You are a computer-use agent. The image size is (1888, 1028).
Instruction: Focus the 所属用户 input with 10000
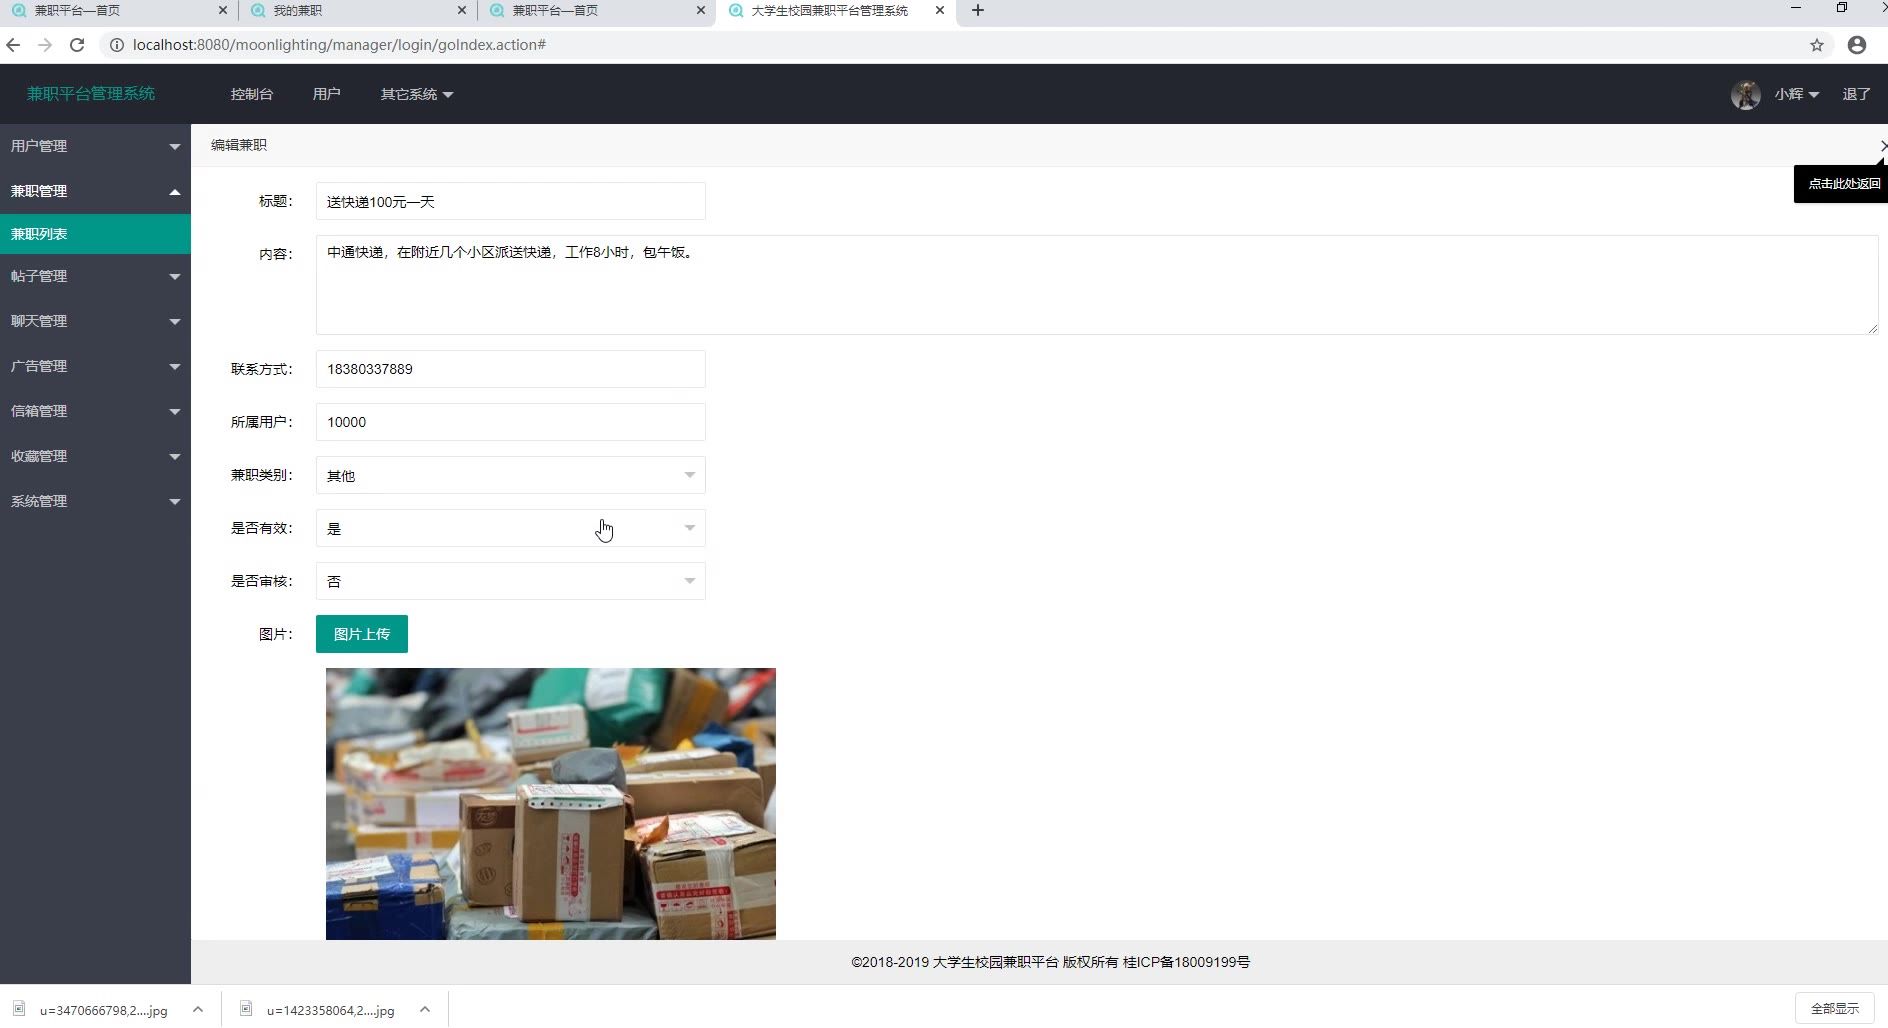click(510, 422)
